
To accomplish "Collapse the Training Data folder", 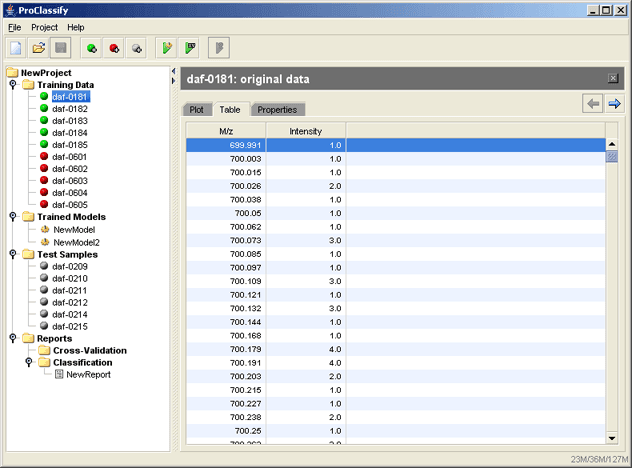I will coord(12,85).
